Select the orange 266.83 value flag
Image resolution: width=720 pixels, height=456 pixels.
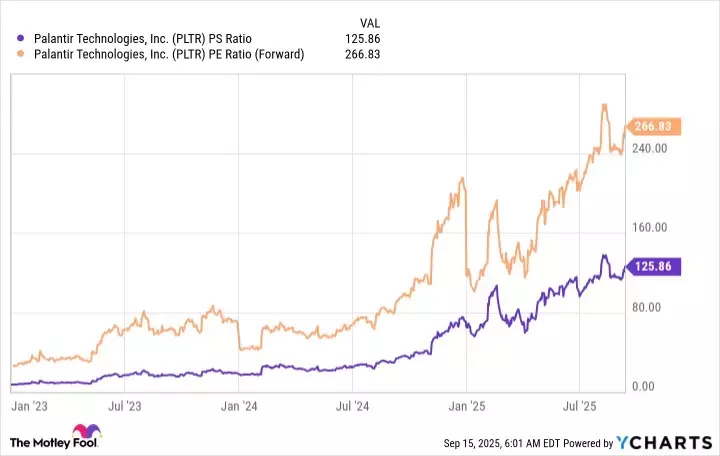tap(653, 127)
